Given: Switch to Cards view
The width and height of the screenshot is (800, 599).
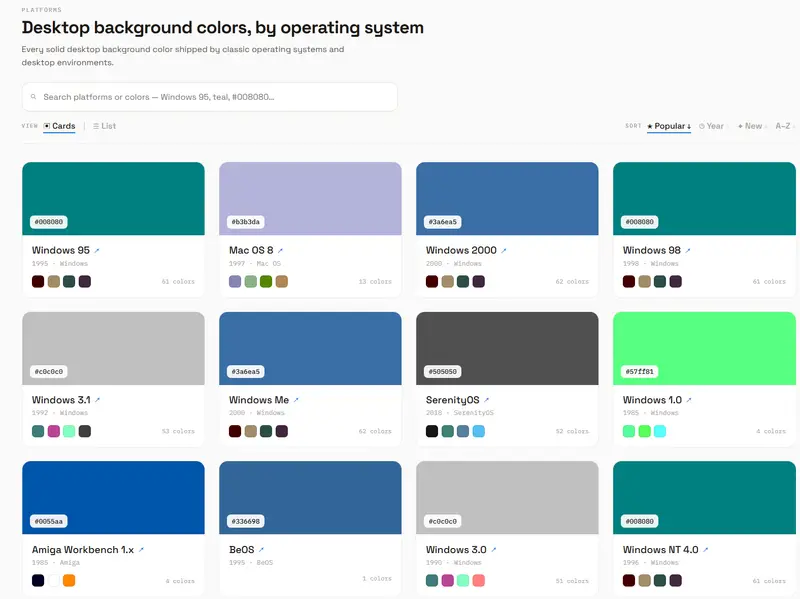Looking at the screenshot, I should point(59,126).
